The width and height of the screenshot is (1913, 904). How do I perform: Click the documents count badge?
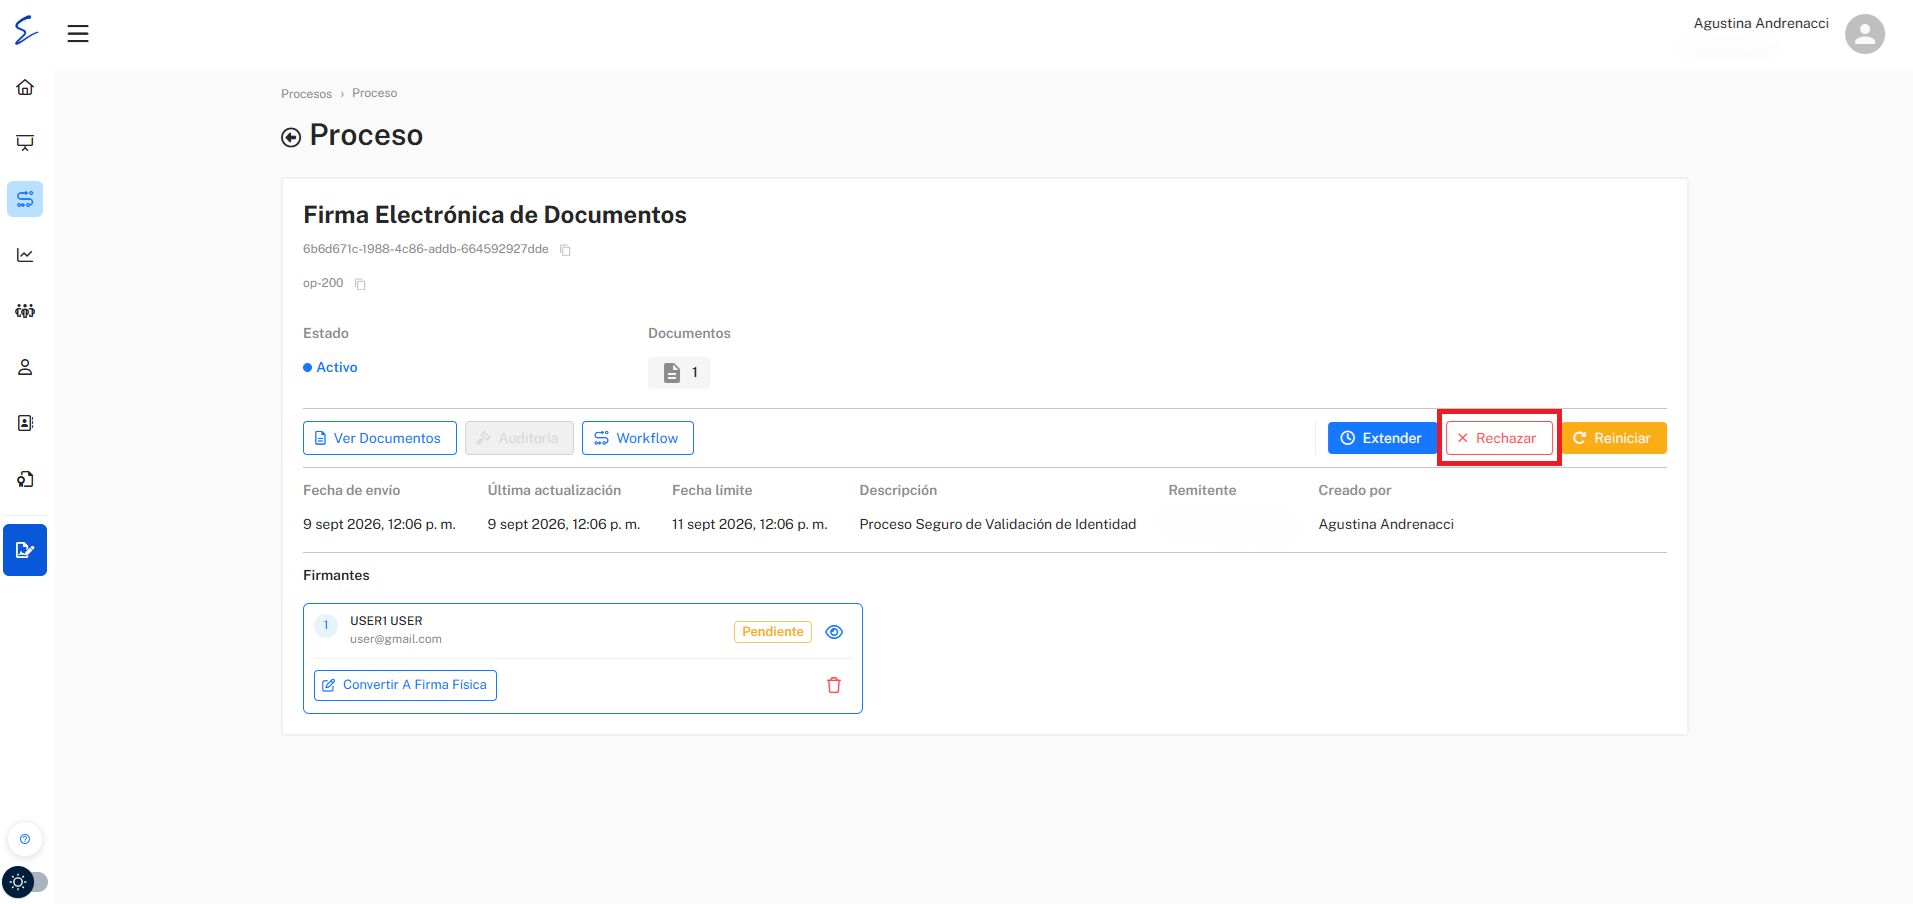679,372
